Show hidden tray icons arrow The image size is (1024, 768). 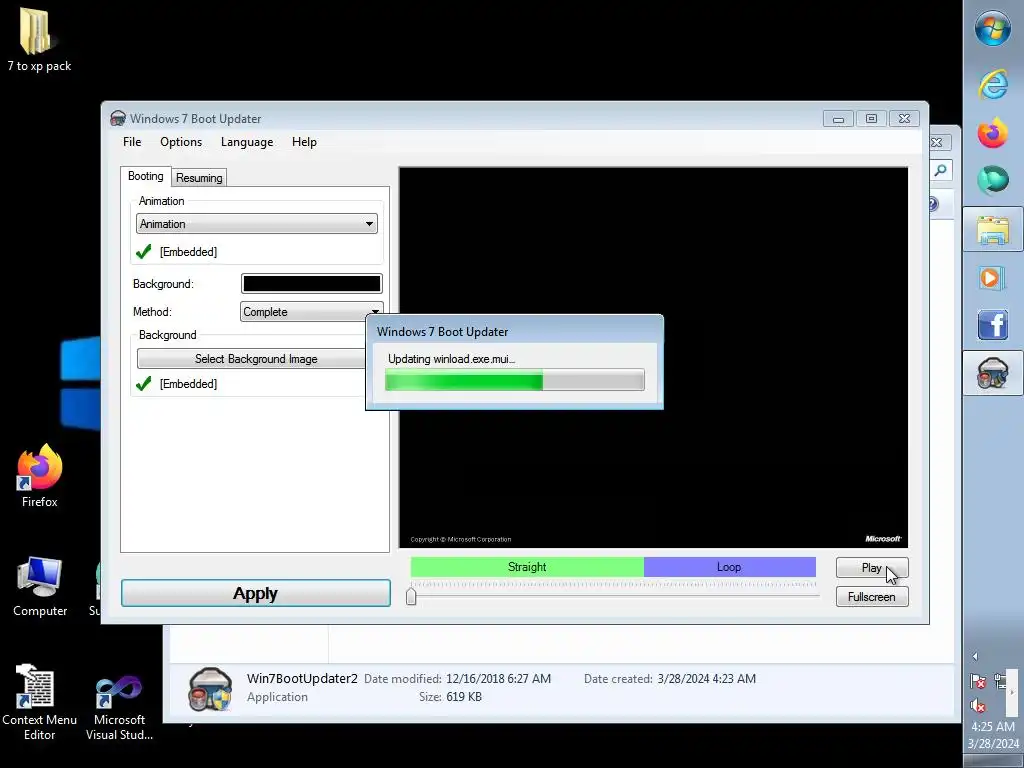click(975, 656)
